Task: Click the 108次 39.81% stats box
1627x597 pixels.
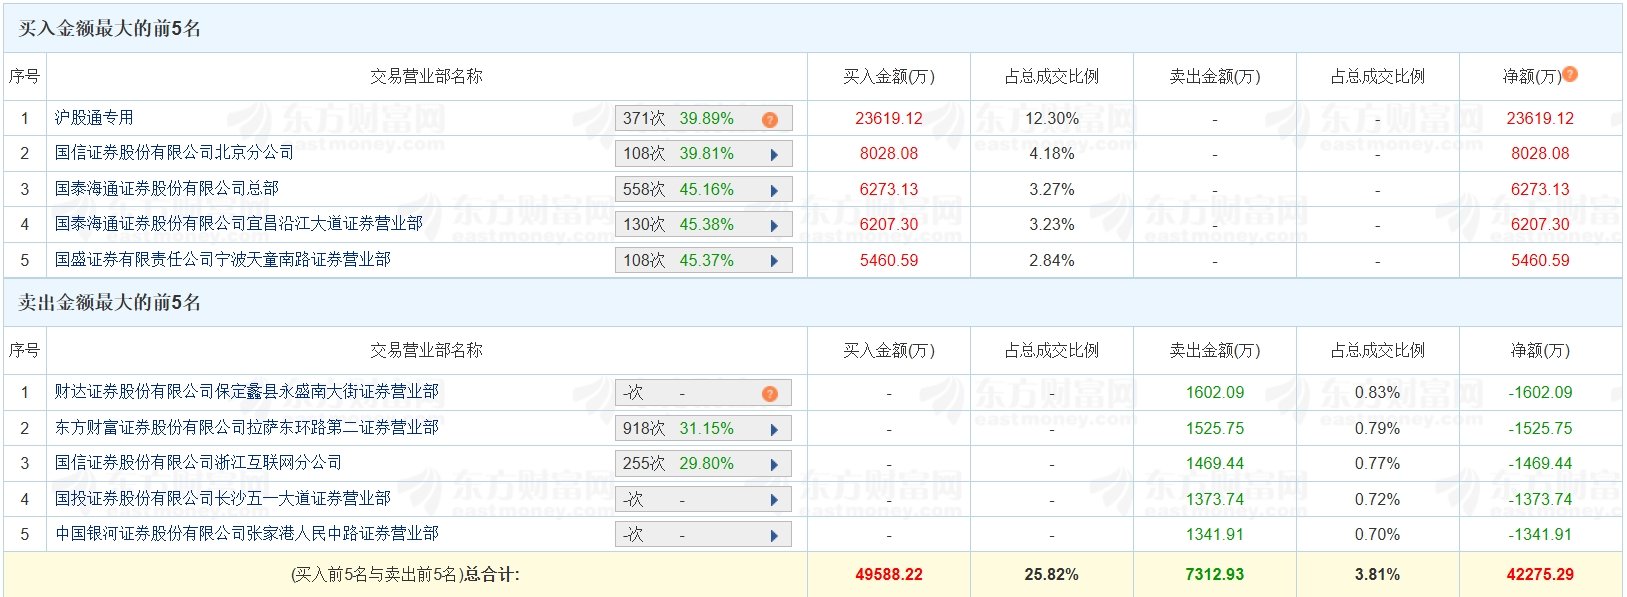Action: click(x=703, y=154)
